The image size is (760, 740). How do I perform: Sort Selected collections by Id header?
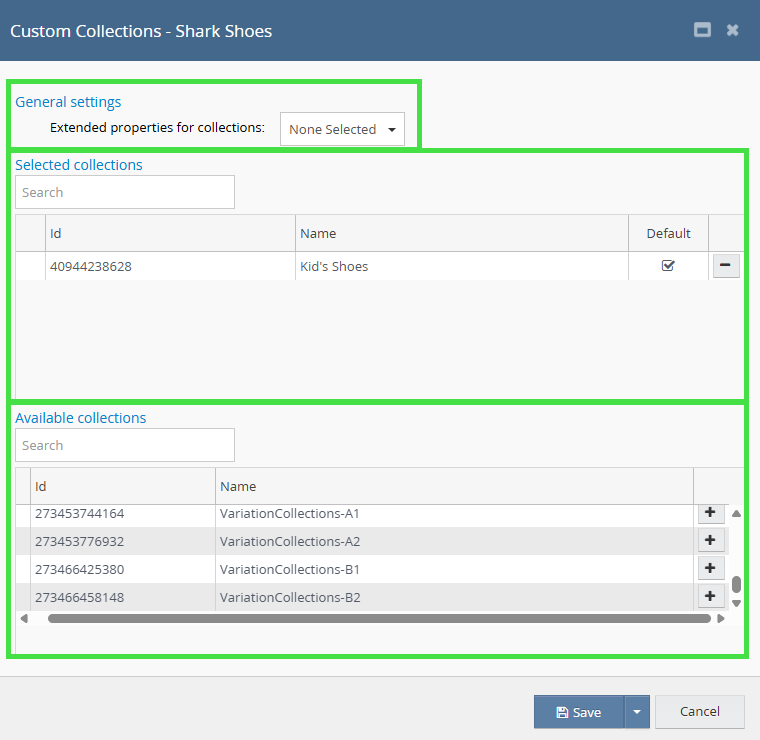coord(170,234)
